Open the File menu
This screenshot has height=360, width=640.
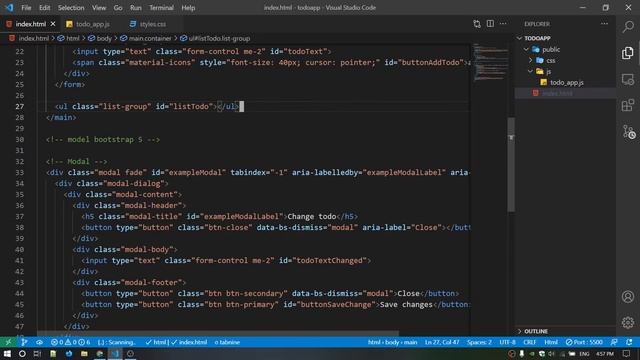point(26,8)
